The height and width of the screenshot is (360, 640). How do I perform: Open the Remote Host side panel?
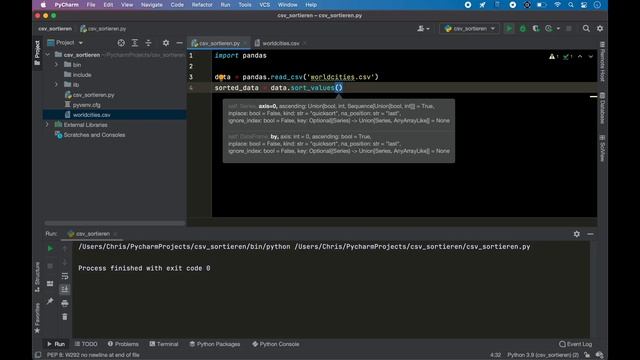602,60
